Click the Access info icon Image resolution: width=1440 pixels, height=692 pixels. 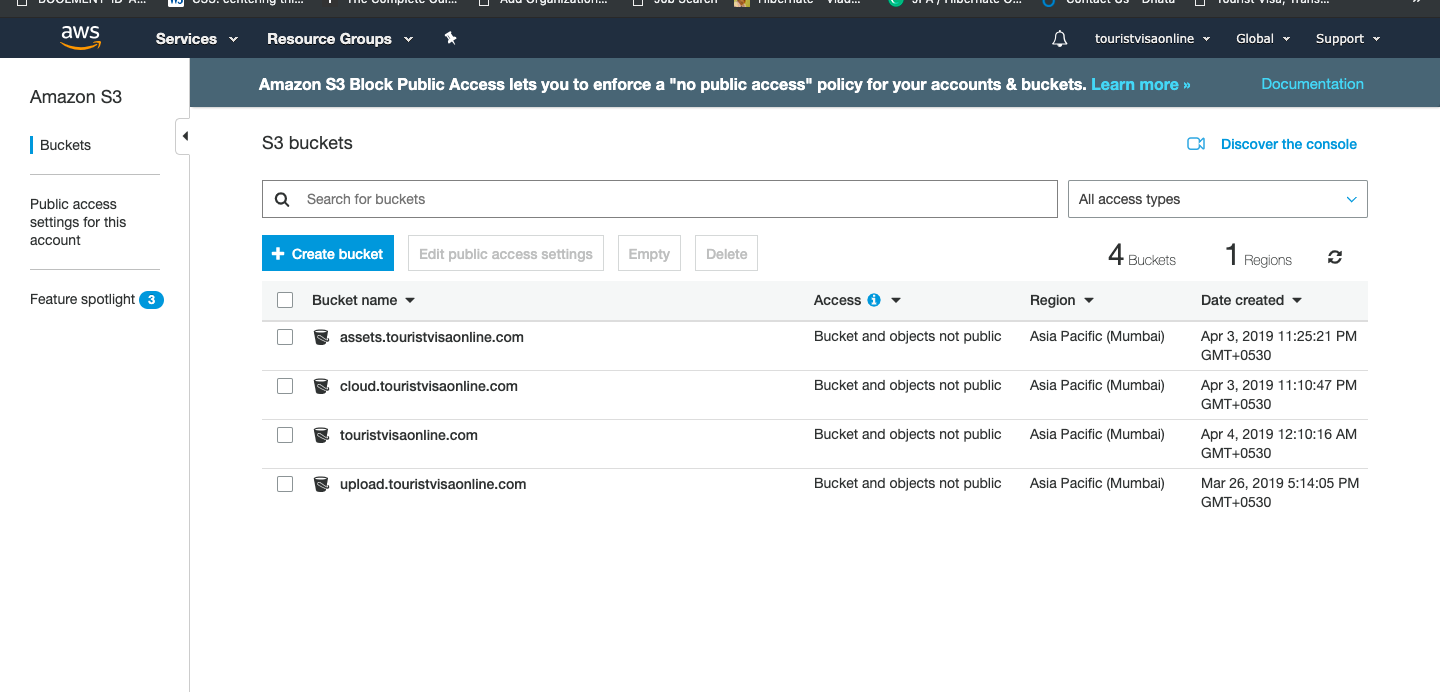(874, 300)
